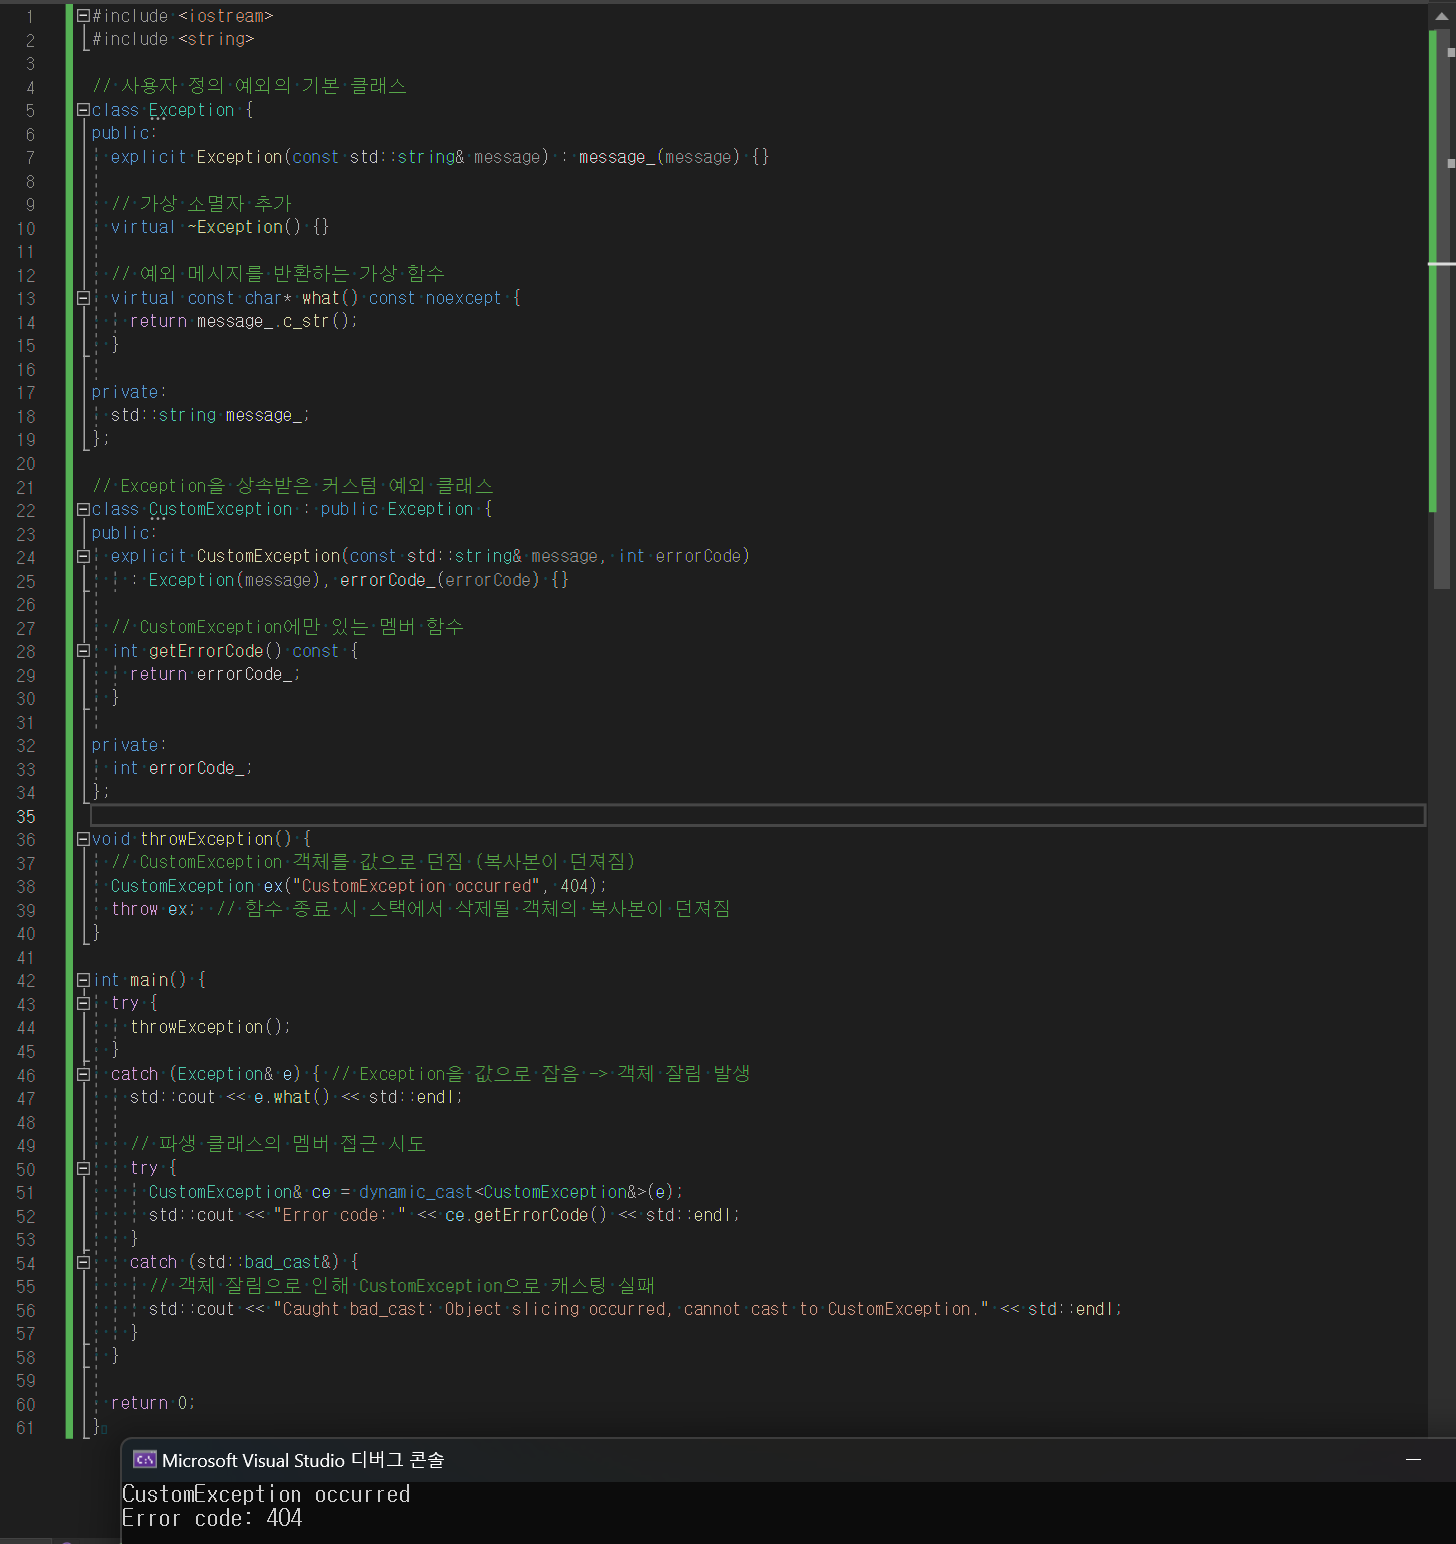
Task: Click the debug console window icon
Action: (x=145, y=1460)
